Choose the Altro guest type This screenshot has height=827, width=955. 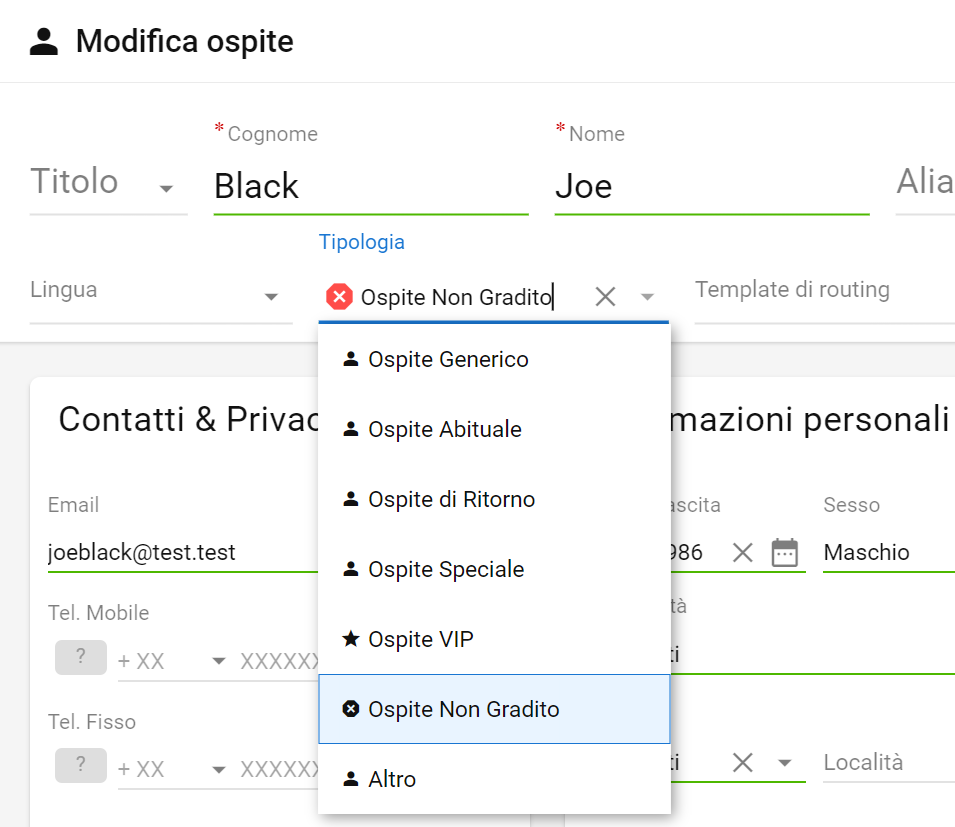[x=494, y=779]
